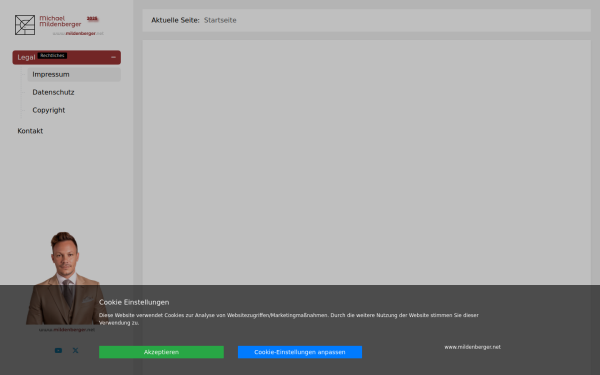Click the www.mildenberger.net text under the logo
The height and width of the screenshot is (375, 600).
(x=78, y=34)
